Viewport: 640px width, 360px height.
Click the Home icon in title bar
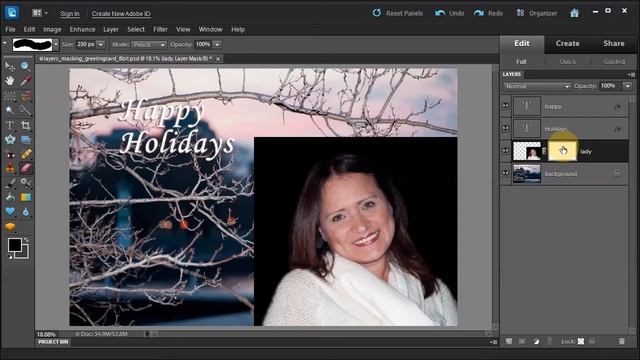[574, 13]
